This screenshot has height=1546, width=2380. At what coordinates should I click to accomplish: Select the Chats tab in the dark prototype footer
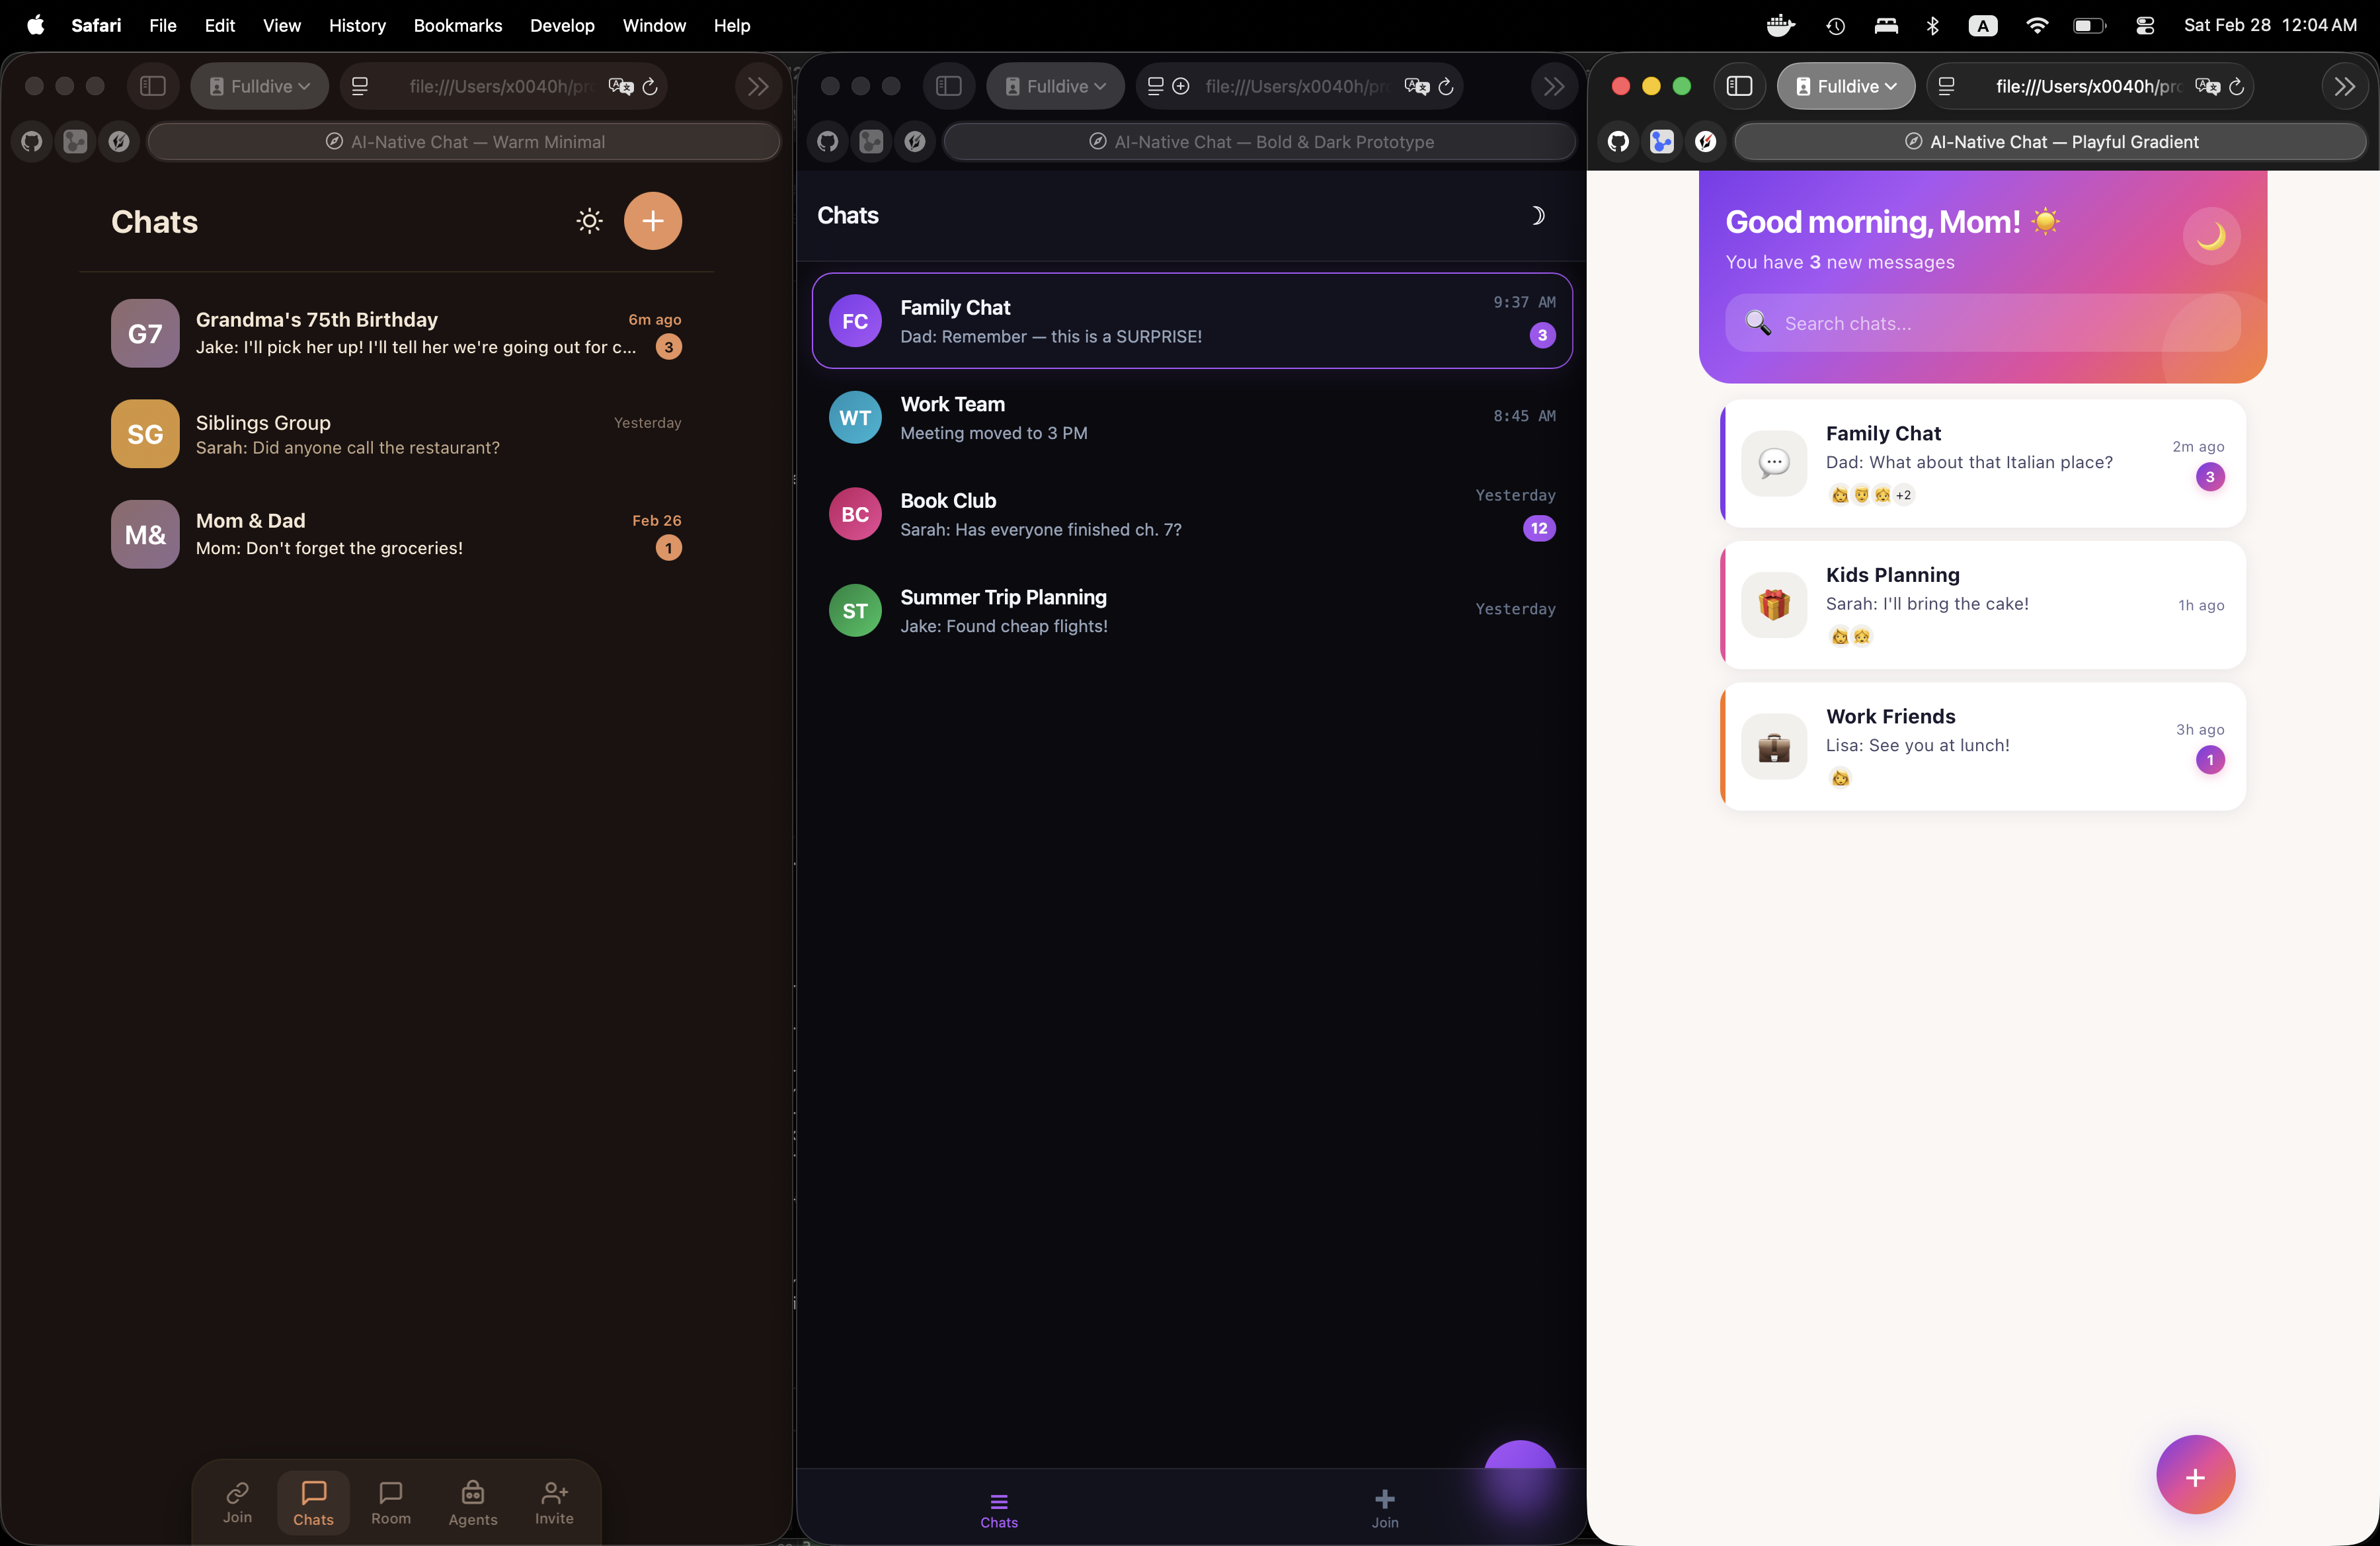(x=999, y=1510)
